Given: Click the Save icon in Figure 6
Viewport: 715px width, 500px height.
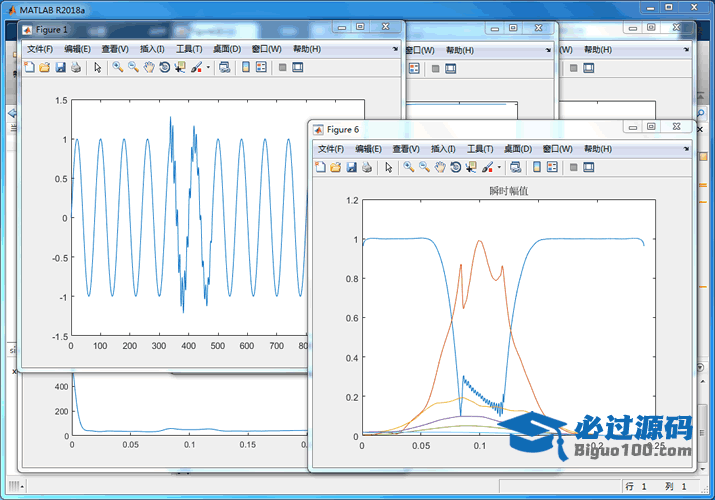Looking at the screenshot, I should click(x=351, y=167).
